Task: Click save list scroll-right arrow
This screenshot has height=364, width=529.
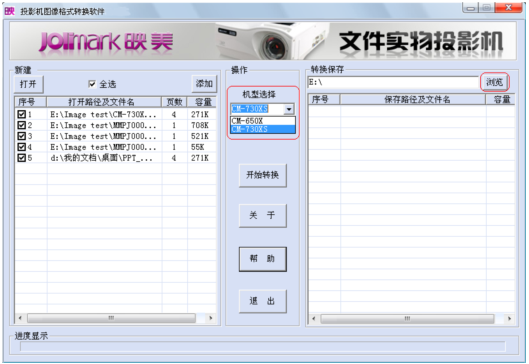Action: tap(509, 318)
